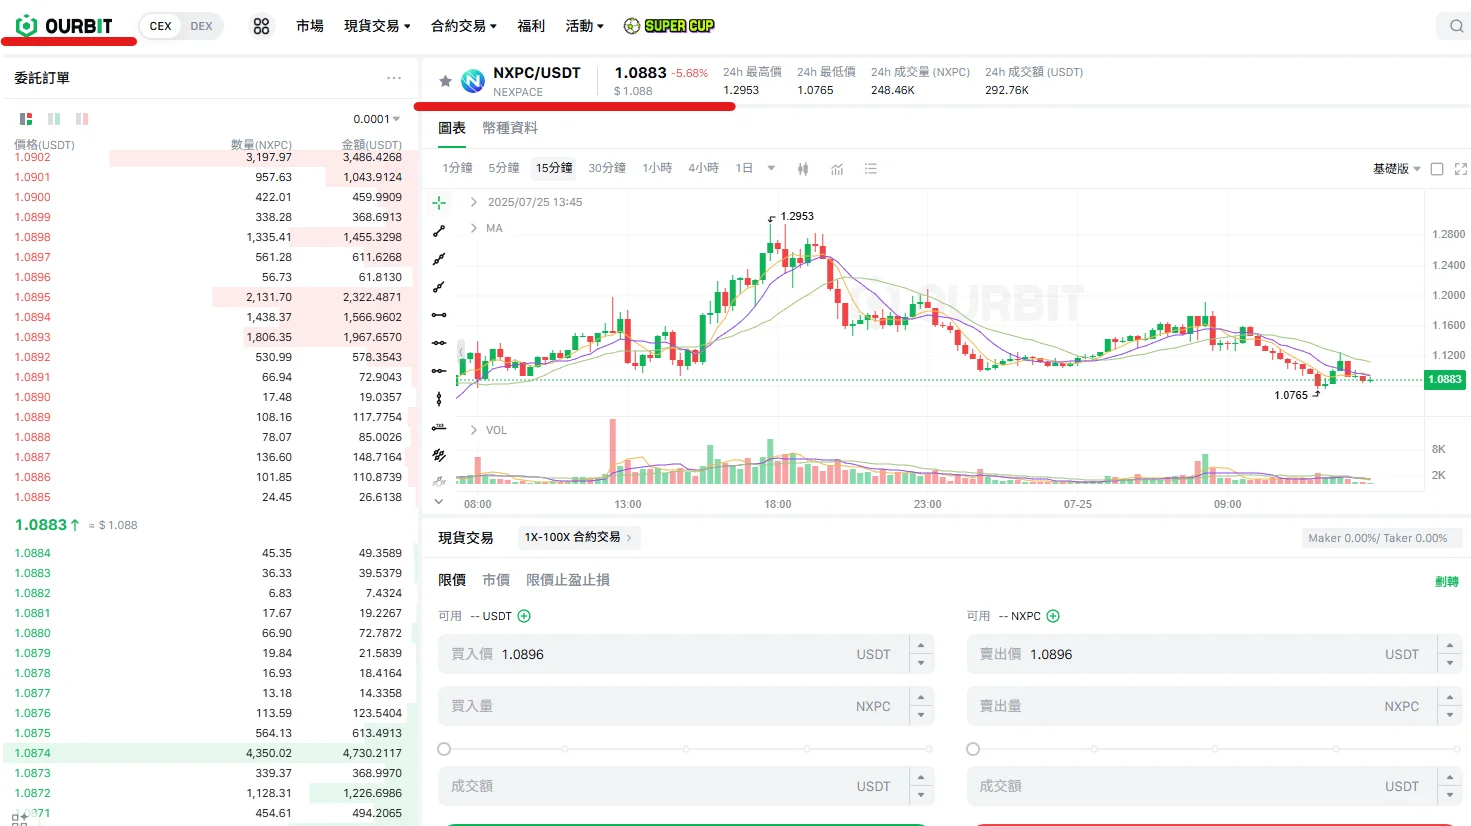Image resolution: width=1471 pixels, height=826 pixels.
Task: Switch to CEX mode
Action: pos(160,26)
